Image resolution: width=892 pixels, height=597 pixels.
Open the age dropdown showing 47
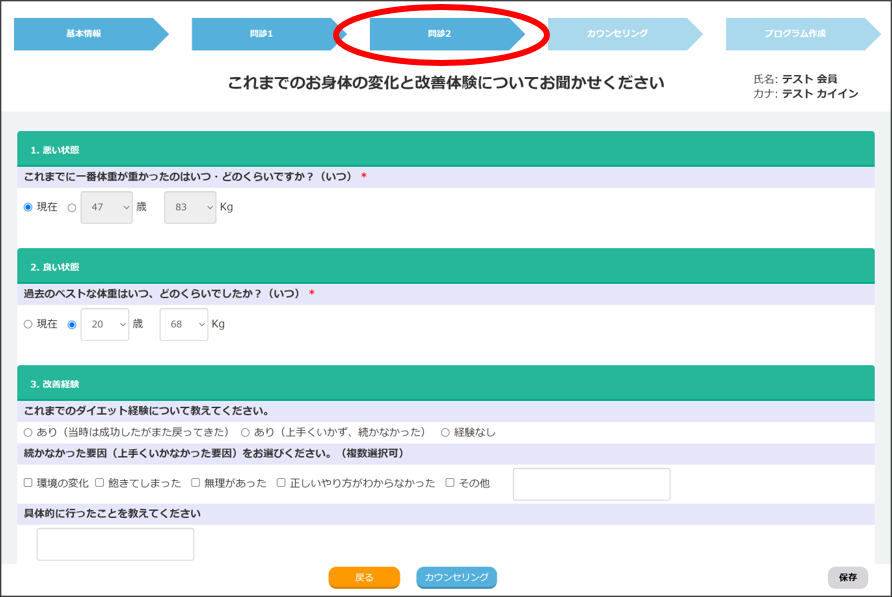click(106, 208)
